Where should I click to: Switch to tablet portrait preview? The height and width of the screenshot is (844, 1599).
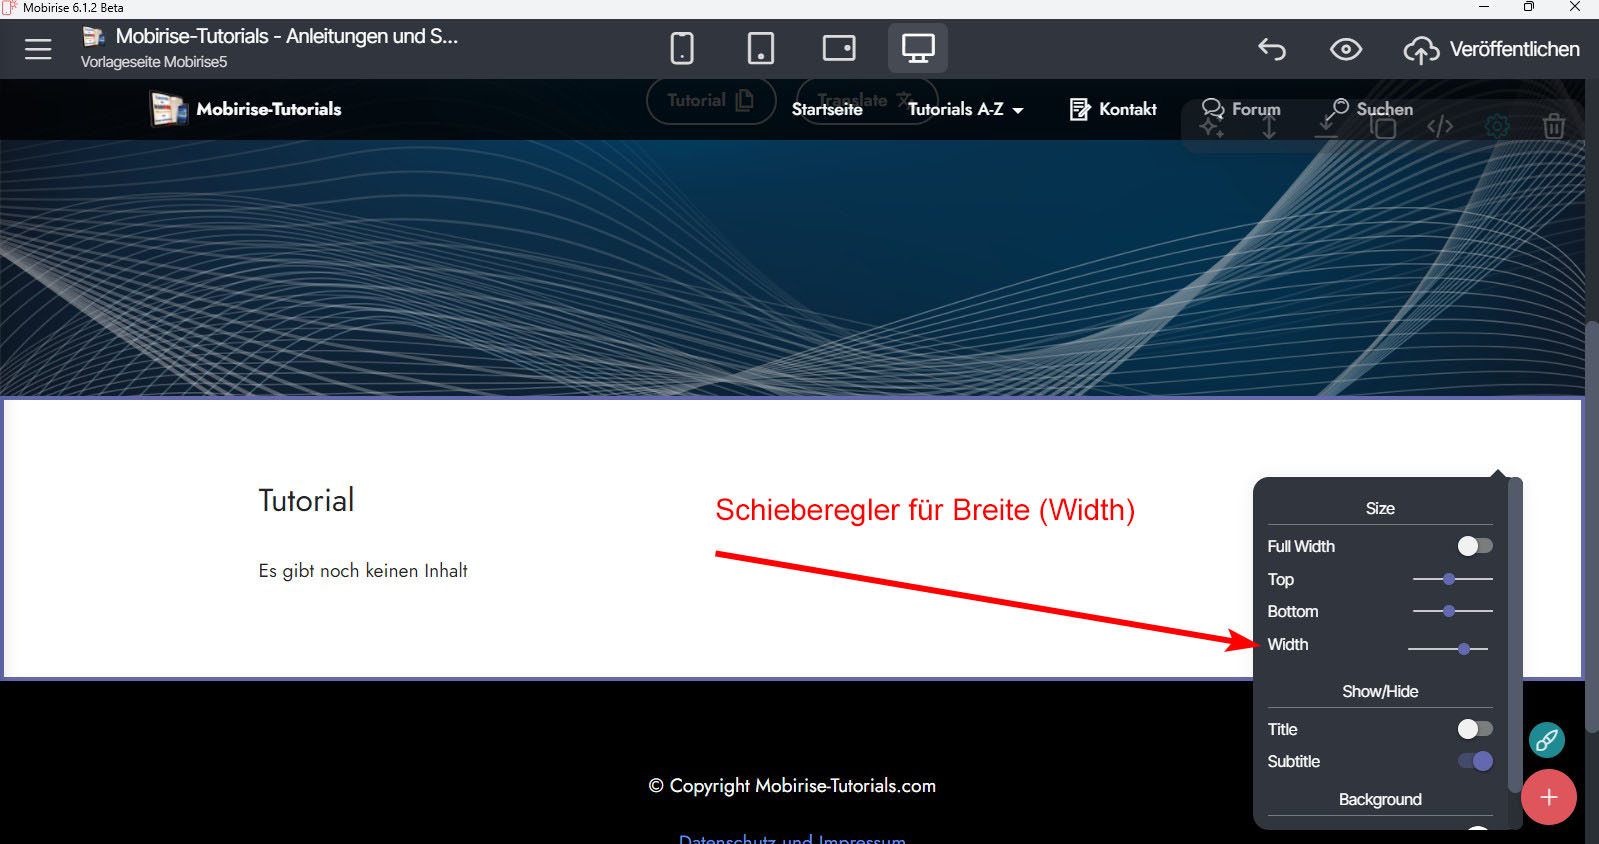tap(761, 48)
